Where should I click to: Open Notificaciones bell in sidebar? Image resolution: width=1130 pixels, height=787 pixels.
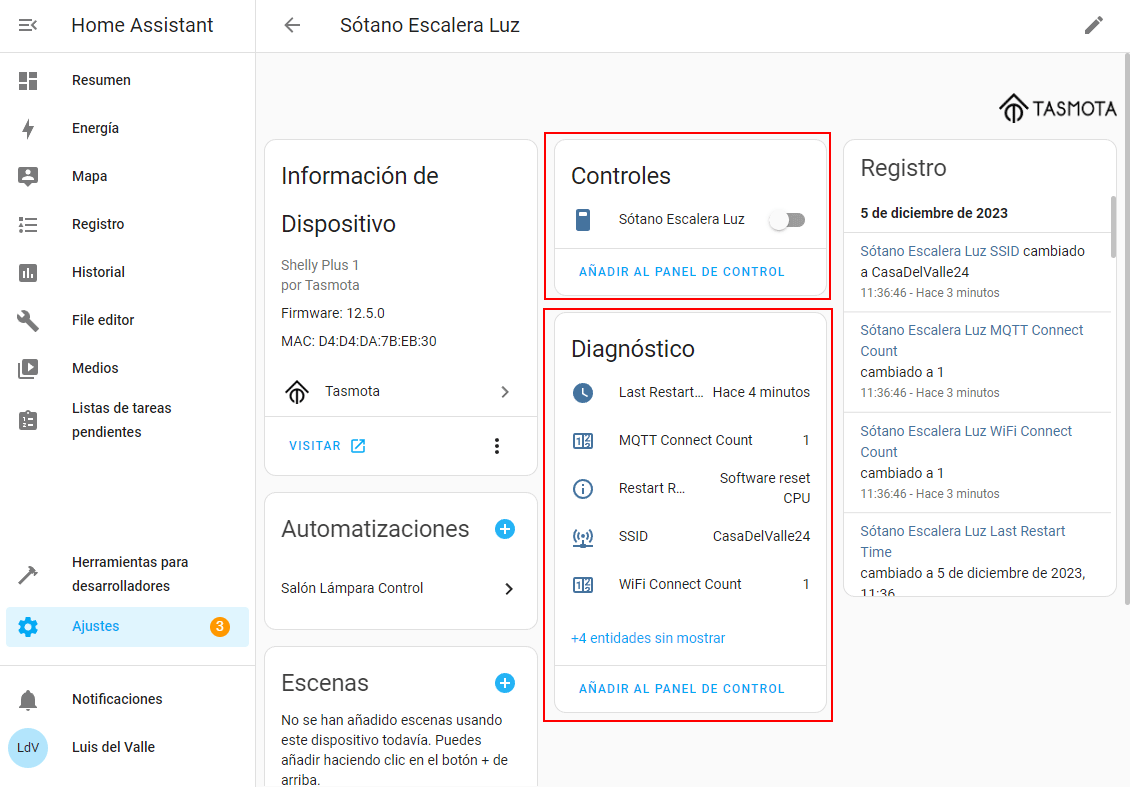(28, 699)
